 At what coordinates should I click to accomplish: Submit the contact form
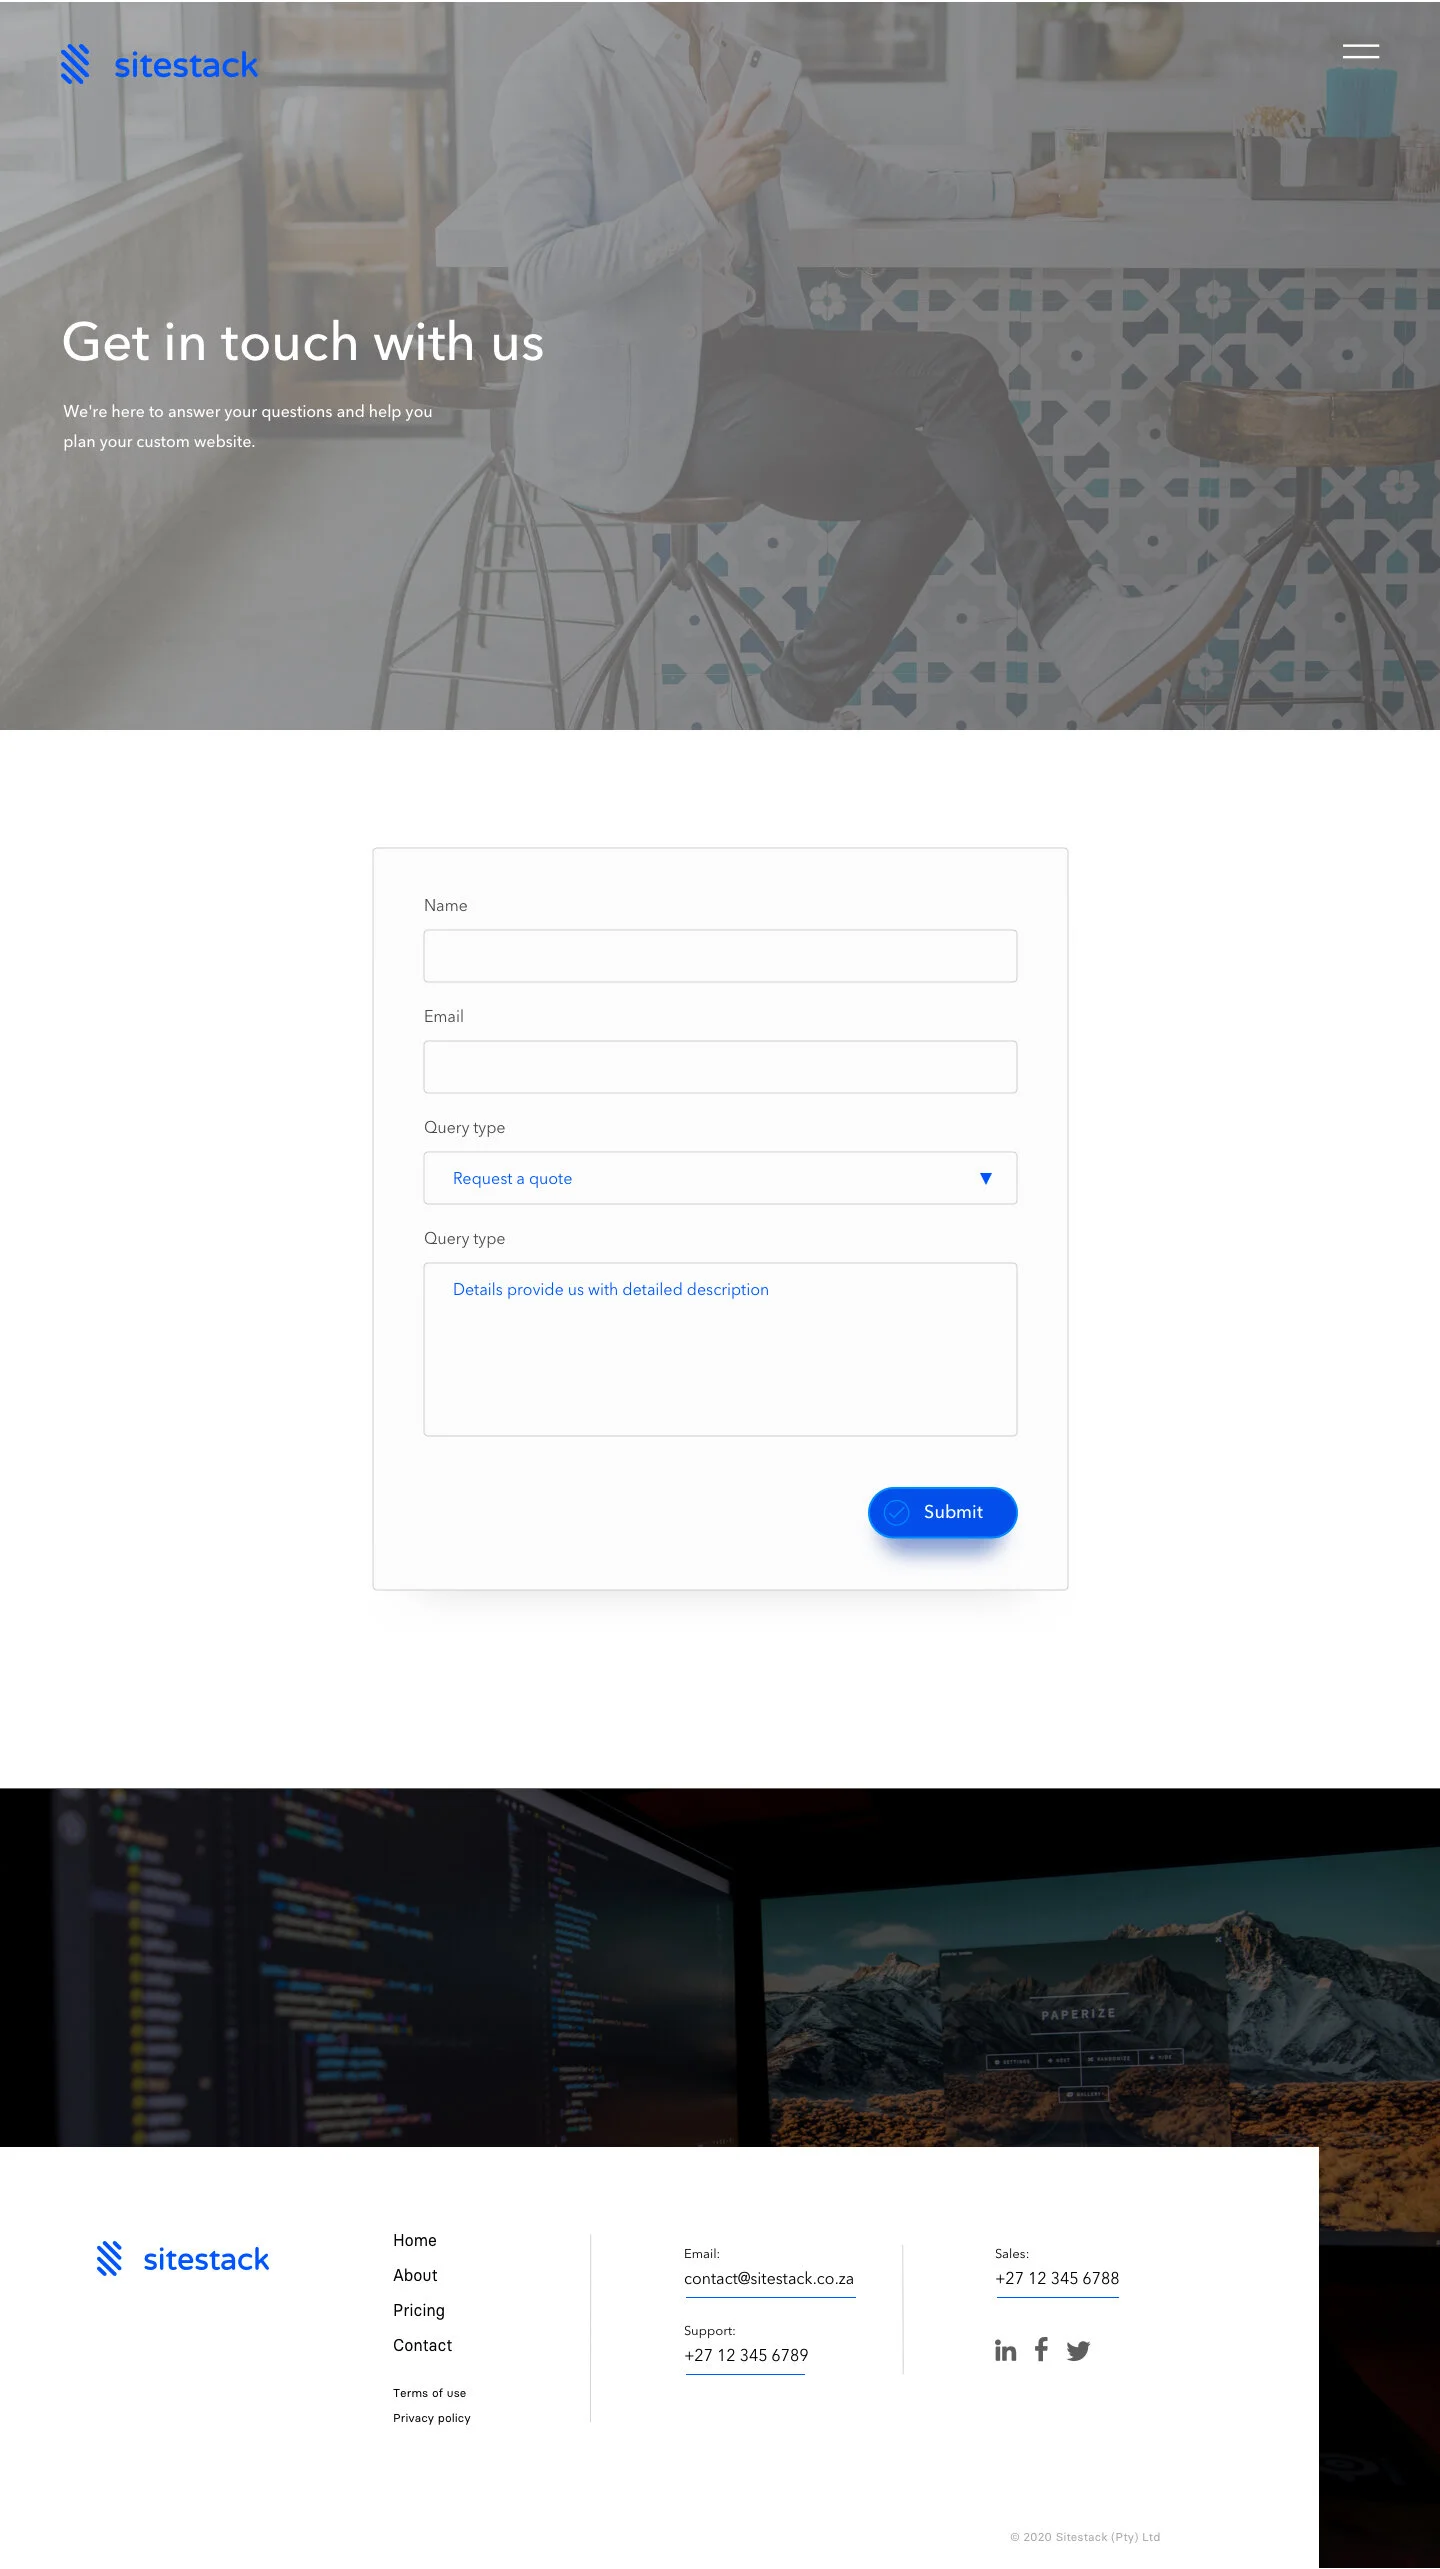tap(942, 1512)
